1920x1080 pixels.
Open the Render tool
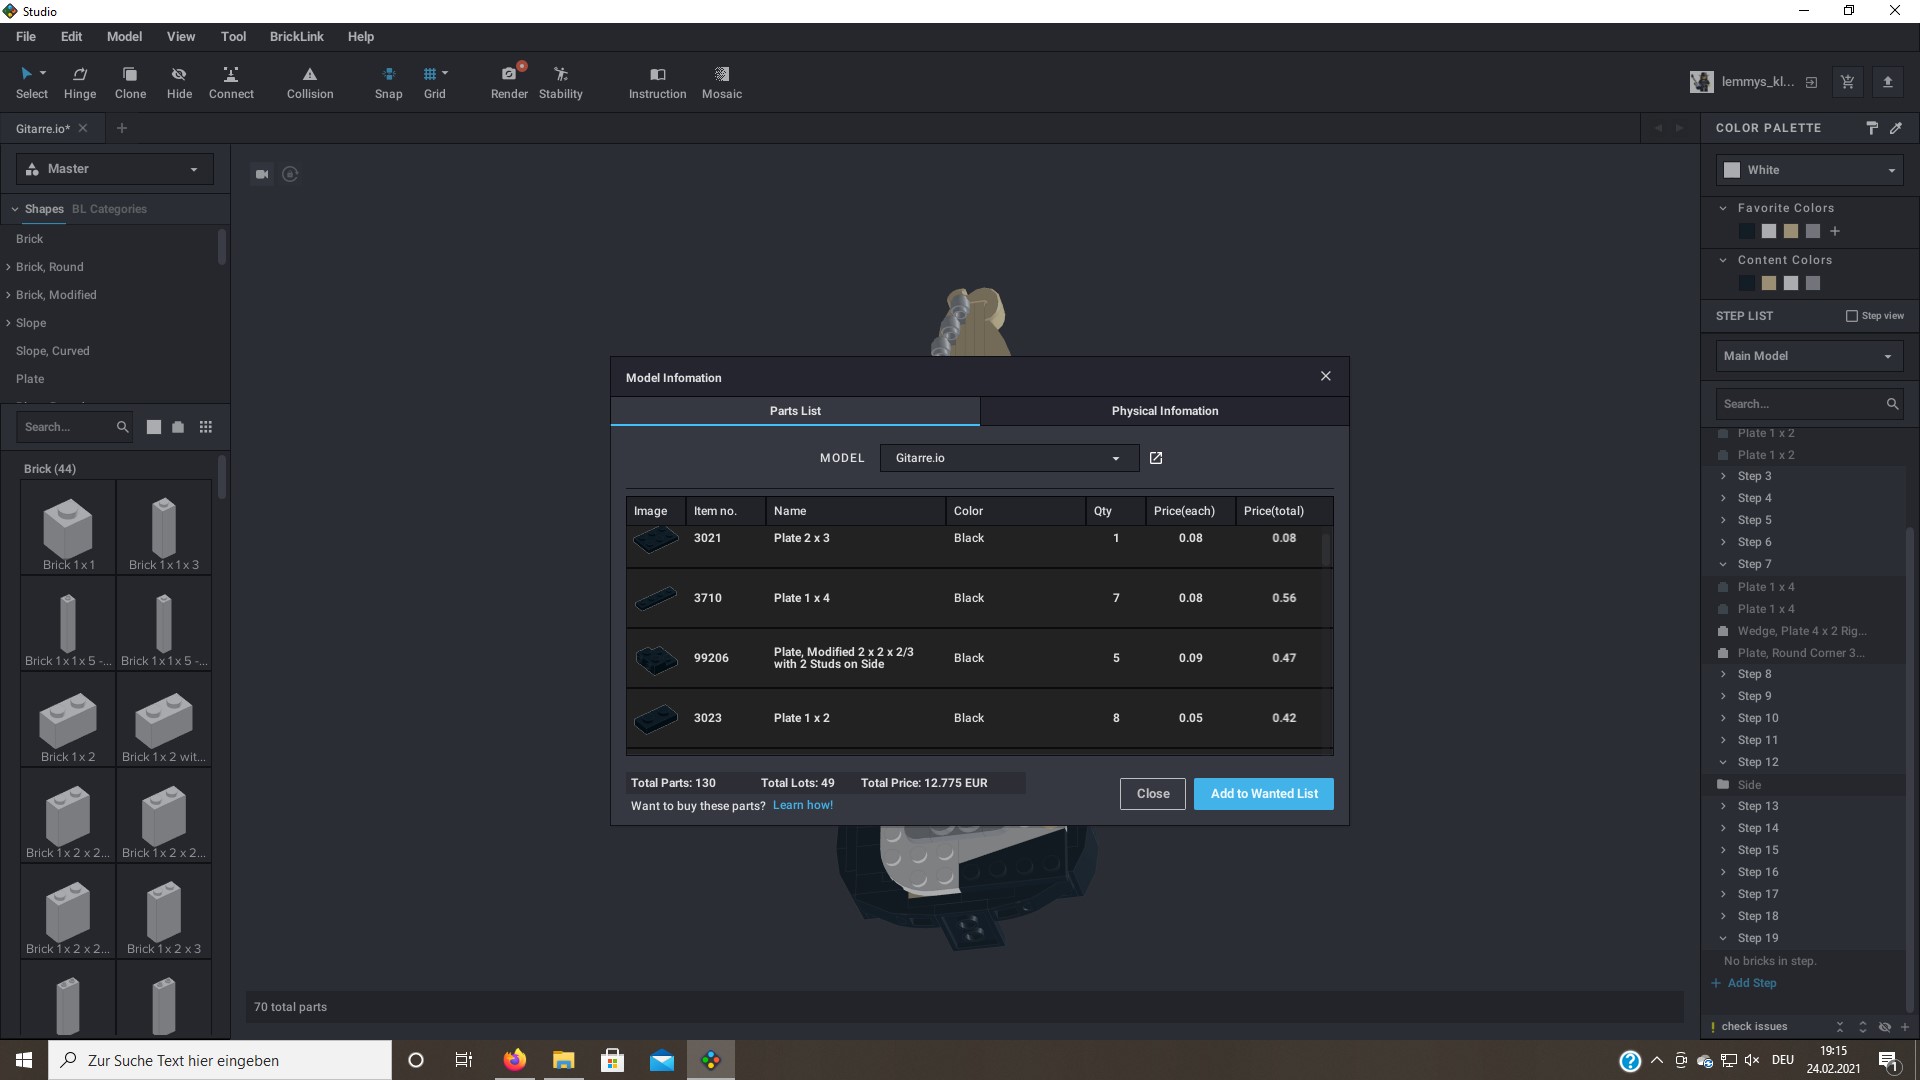pyautogui.click(x=509, y=82)
